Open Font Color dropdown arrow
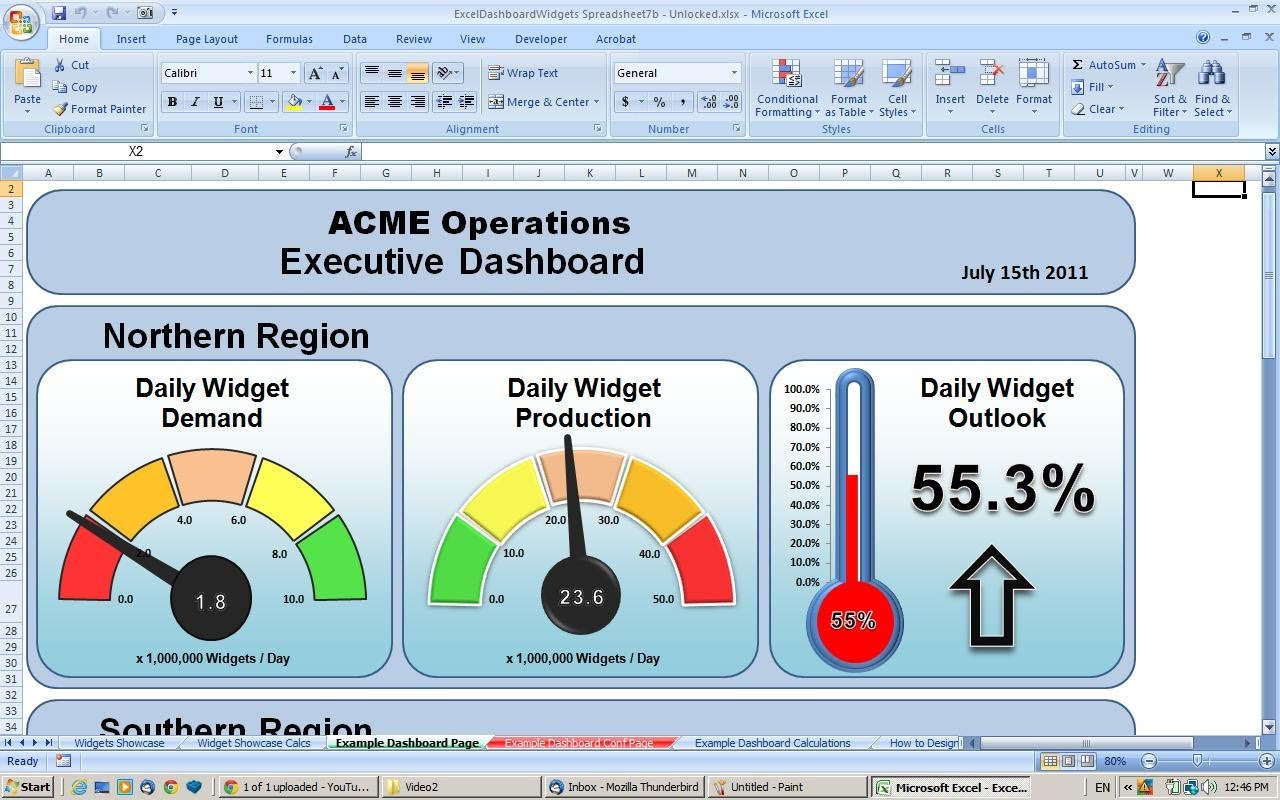The height and width of the screenshot is (800, 1280). [342, 102]
